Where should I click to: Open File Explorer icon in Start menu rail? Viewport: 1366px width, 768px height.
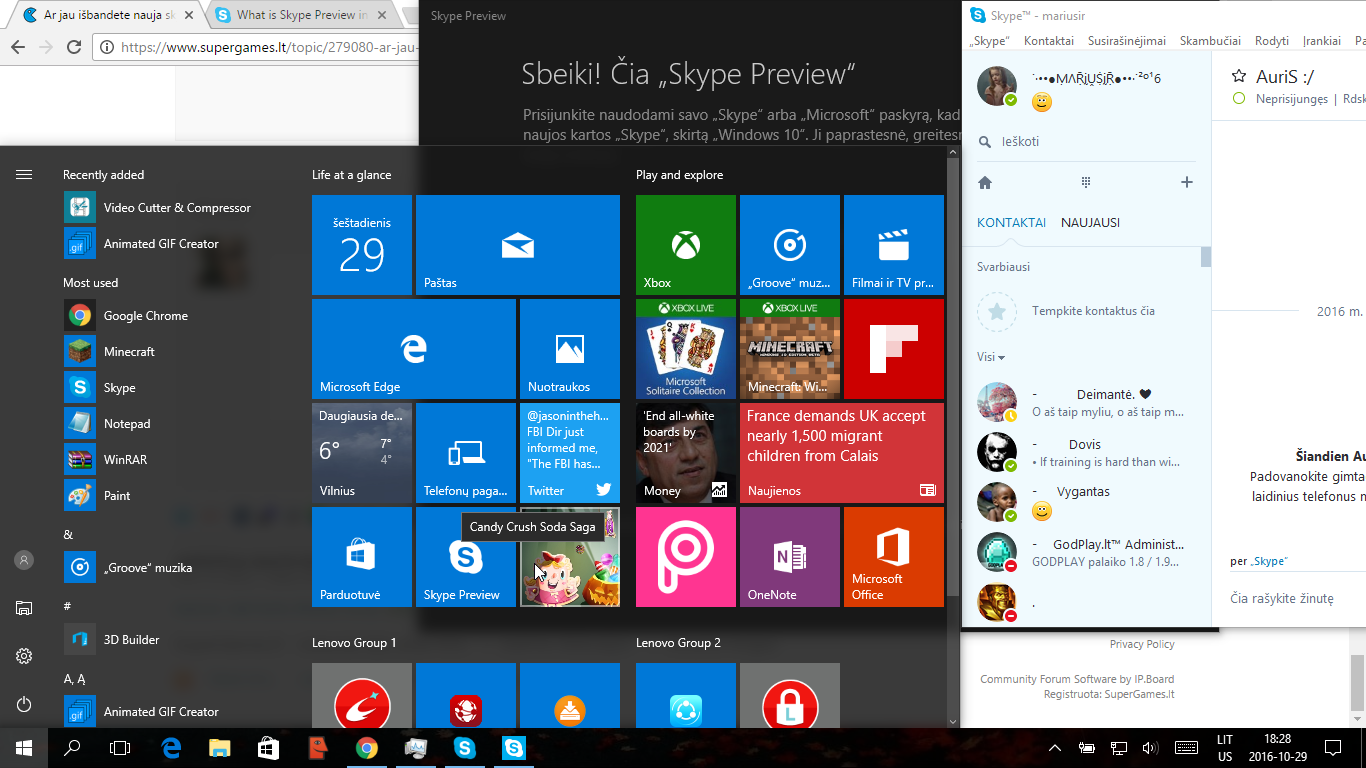coord(24,608)
